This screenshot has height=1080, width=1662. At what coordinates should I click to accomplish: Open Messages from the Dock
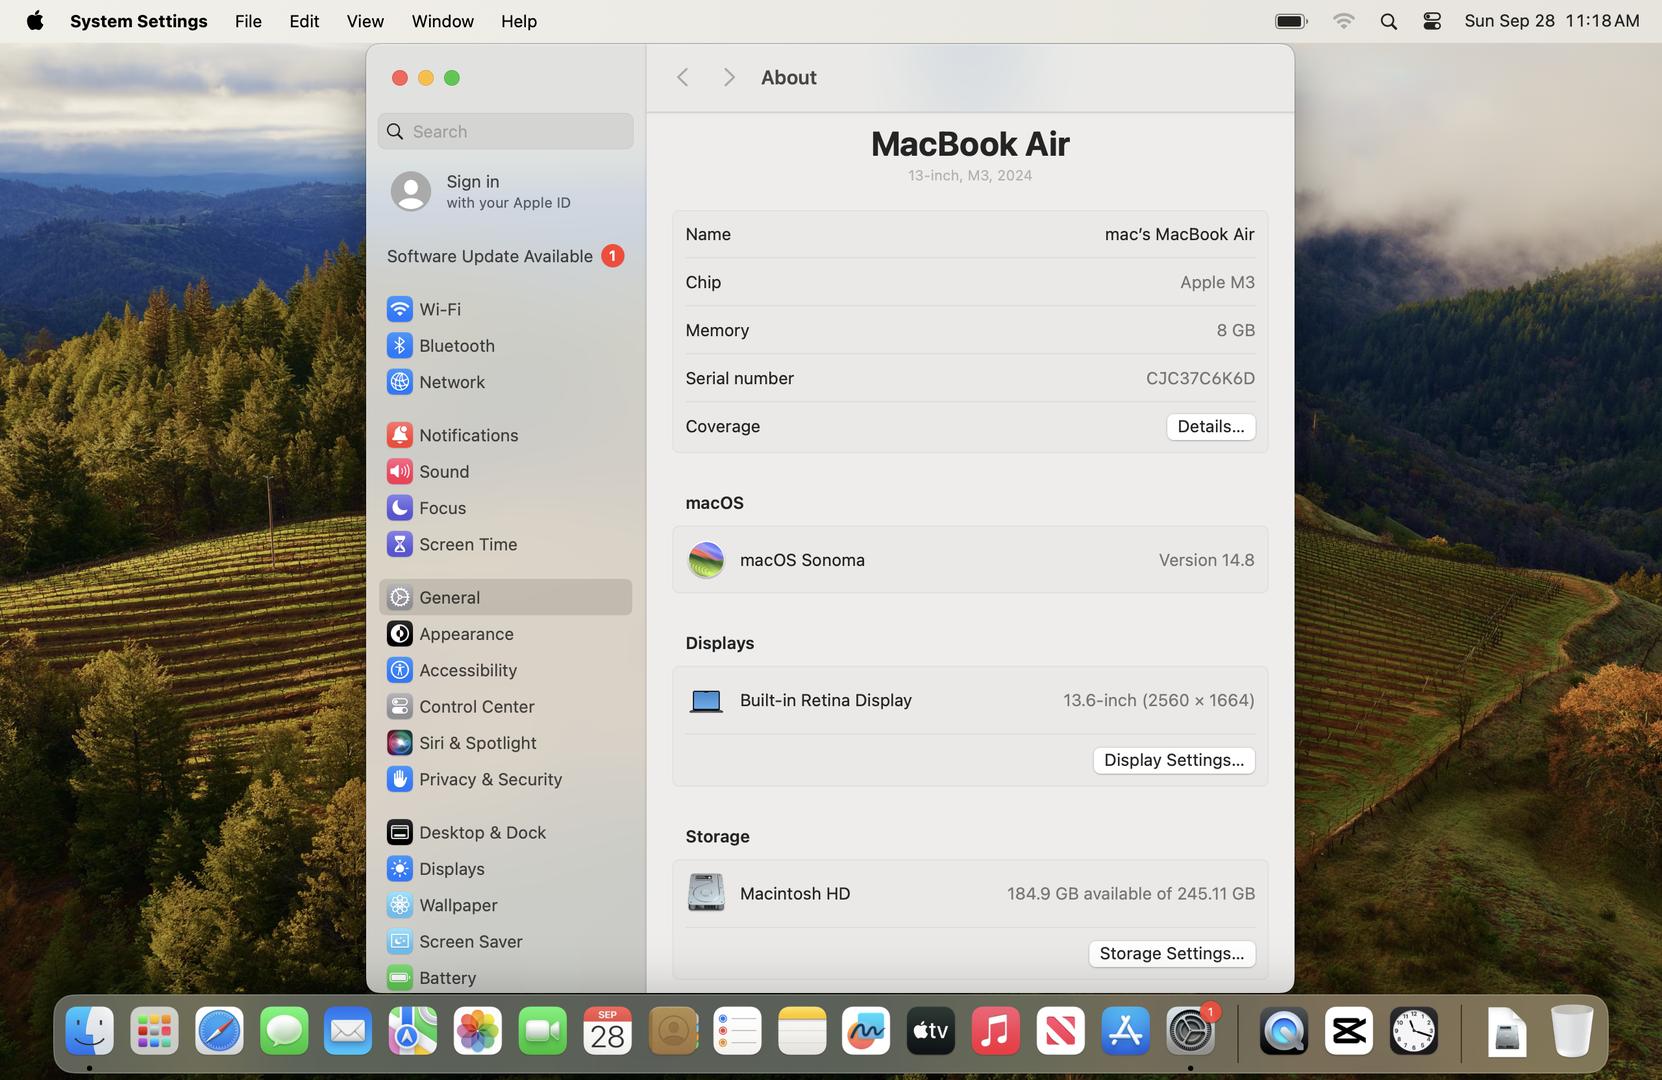284,1031
